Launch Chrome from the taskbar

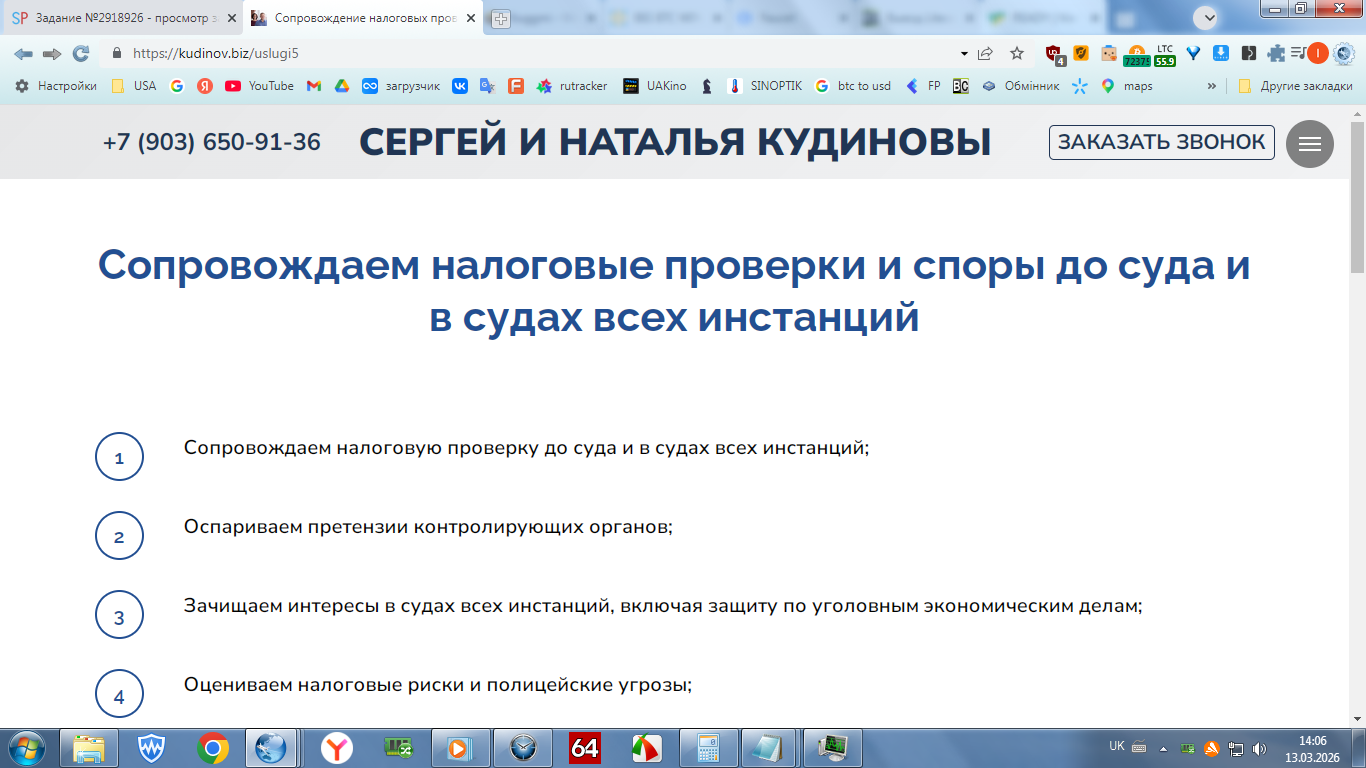pyautogui.click(x=212, y=748)
